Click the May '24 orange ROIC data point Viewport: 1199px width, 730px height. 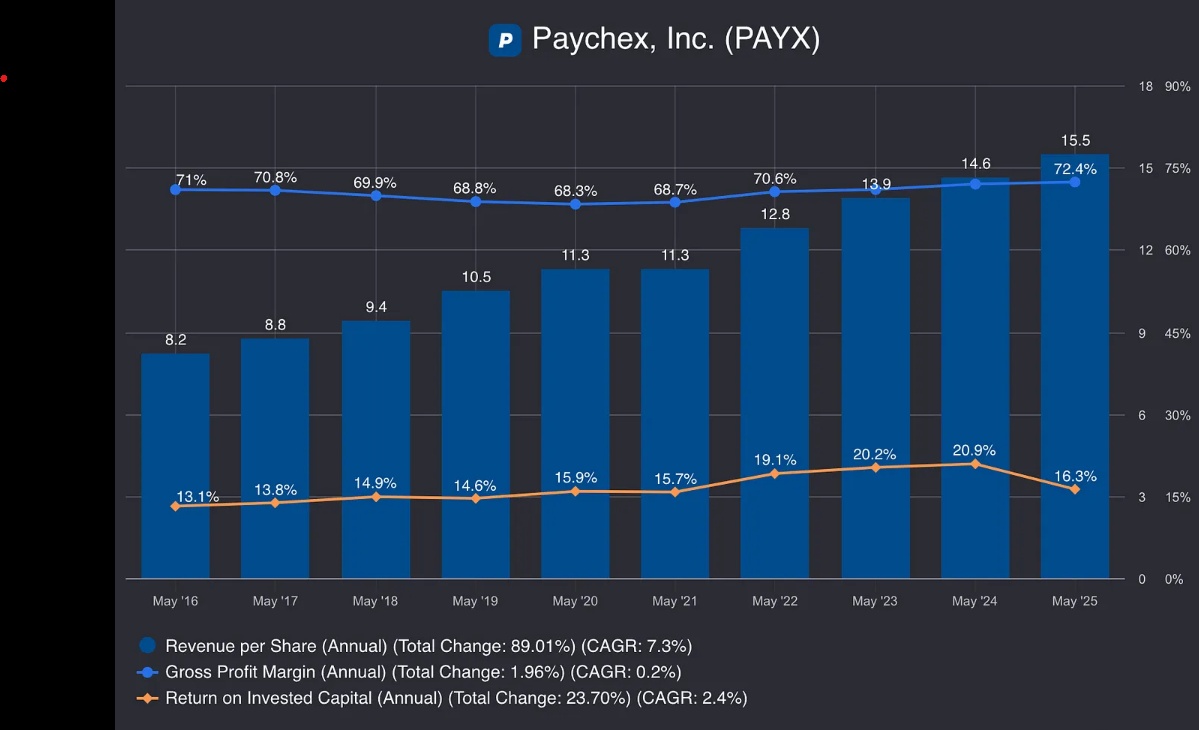coord(975,464)
